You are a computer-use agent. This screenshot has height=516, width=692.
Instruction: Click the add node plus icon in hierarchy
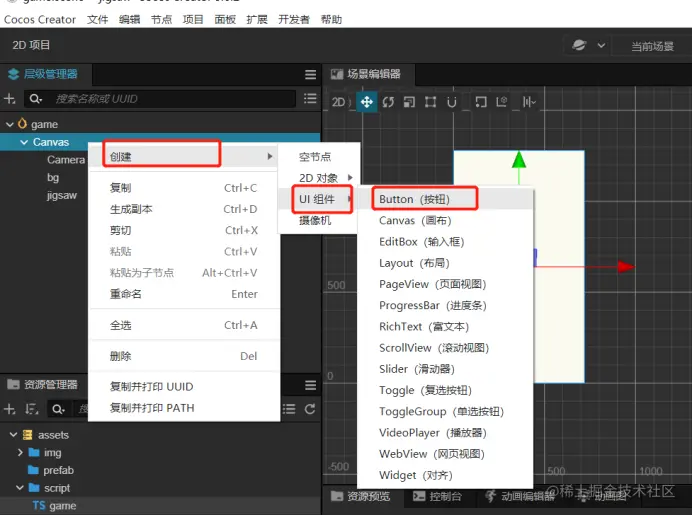pos(9,98)
